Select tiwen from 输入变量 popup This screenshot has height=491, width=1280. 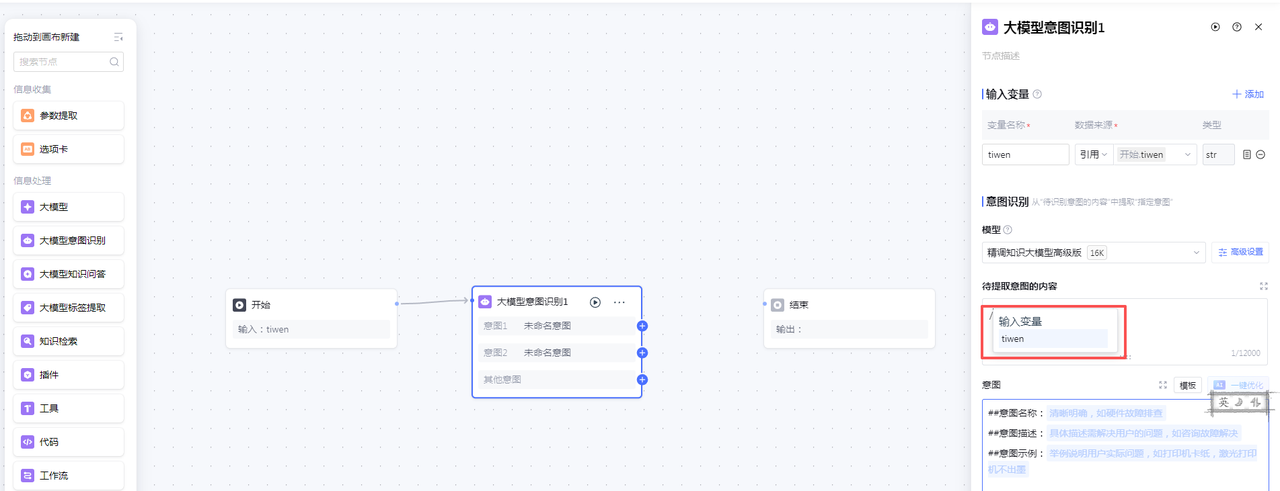1050,339
